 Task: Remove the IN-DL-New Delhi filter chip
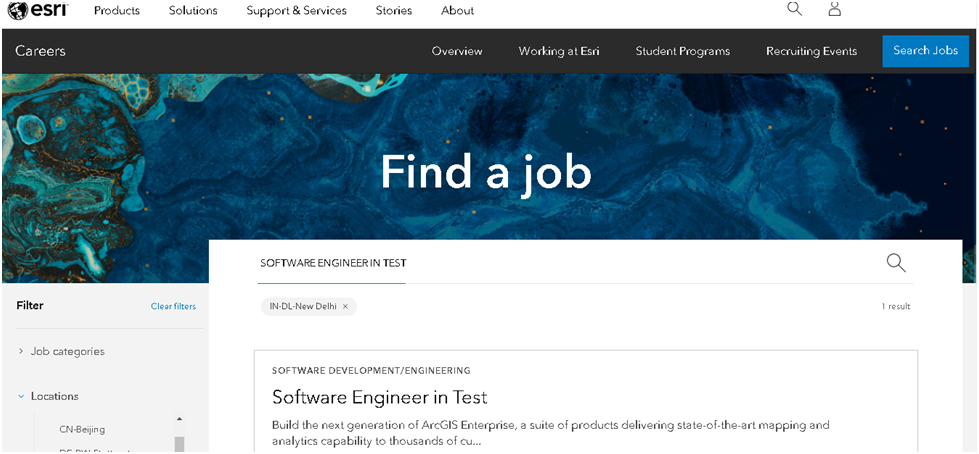pos(345,307)
